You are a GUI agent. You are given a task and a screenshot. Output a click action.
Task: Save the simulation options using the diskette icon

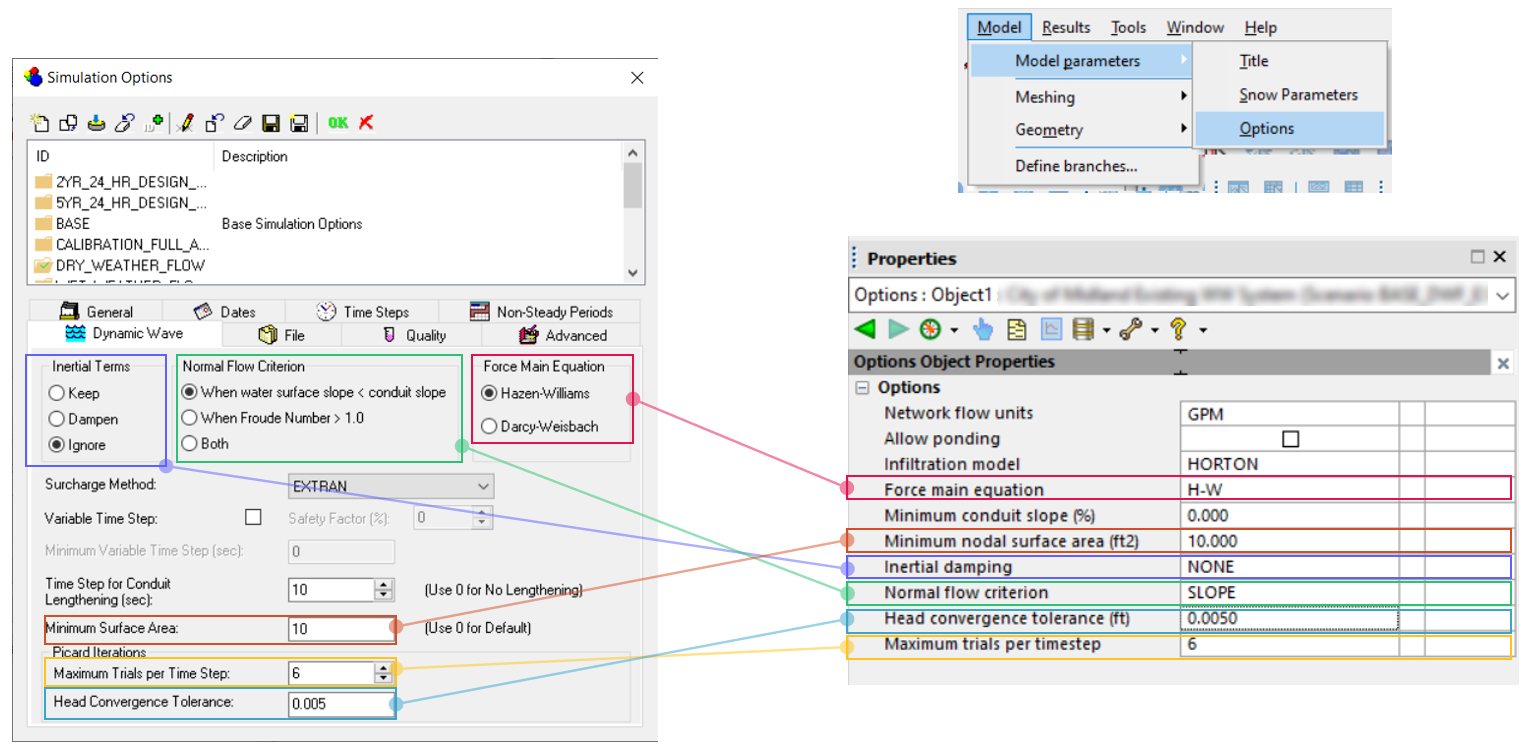coord(270,122)
